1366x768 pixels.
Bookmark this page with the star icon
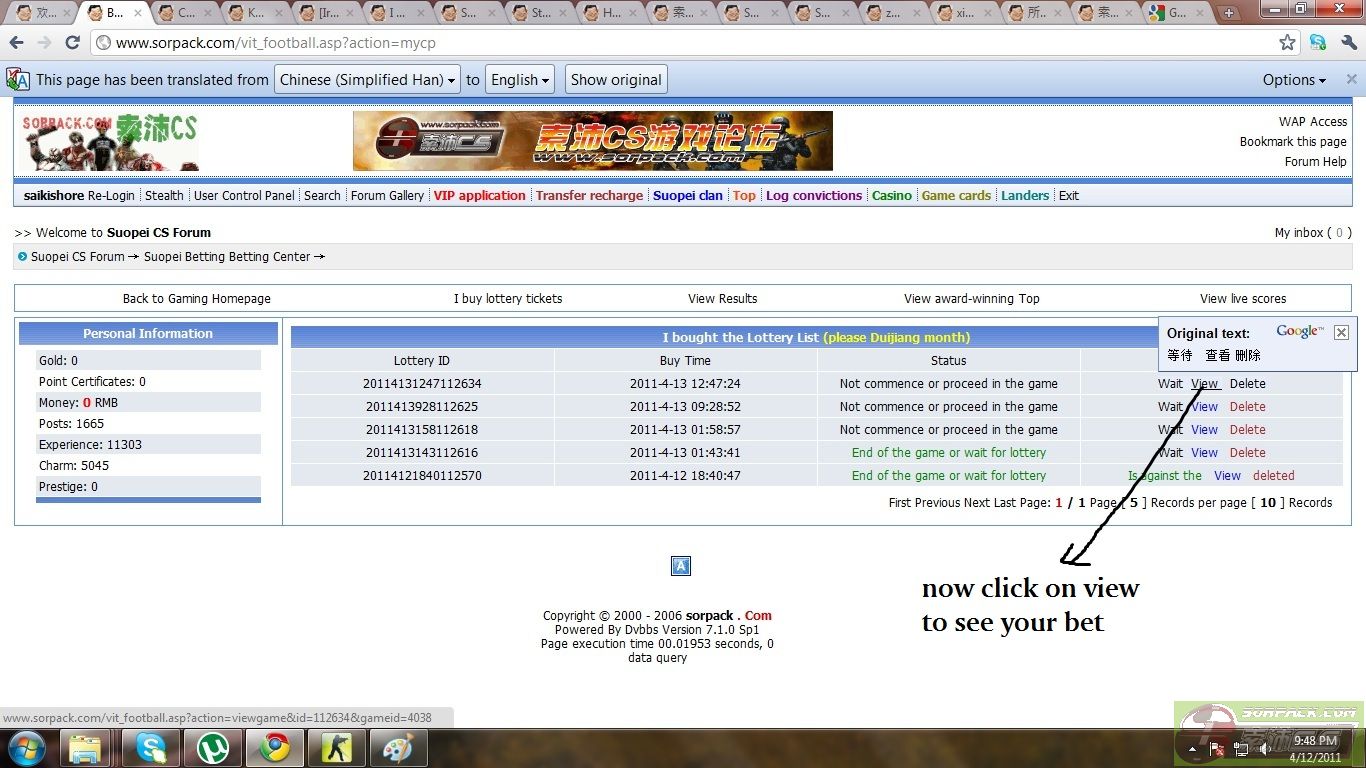point(1287,43)
